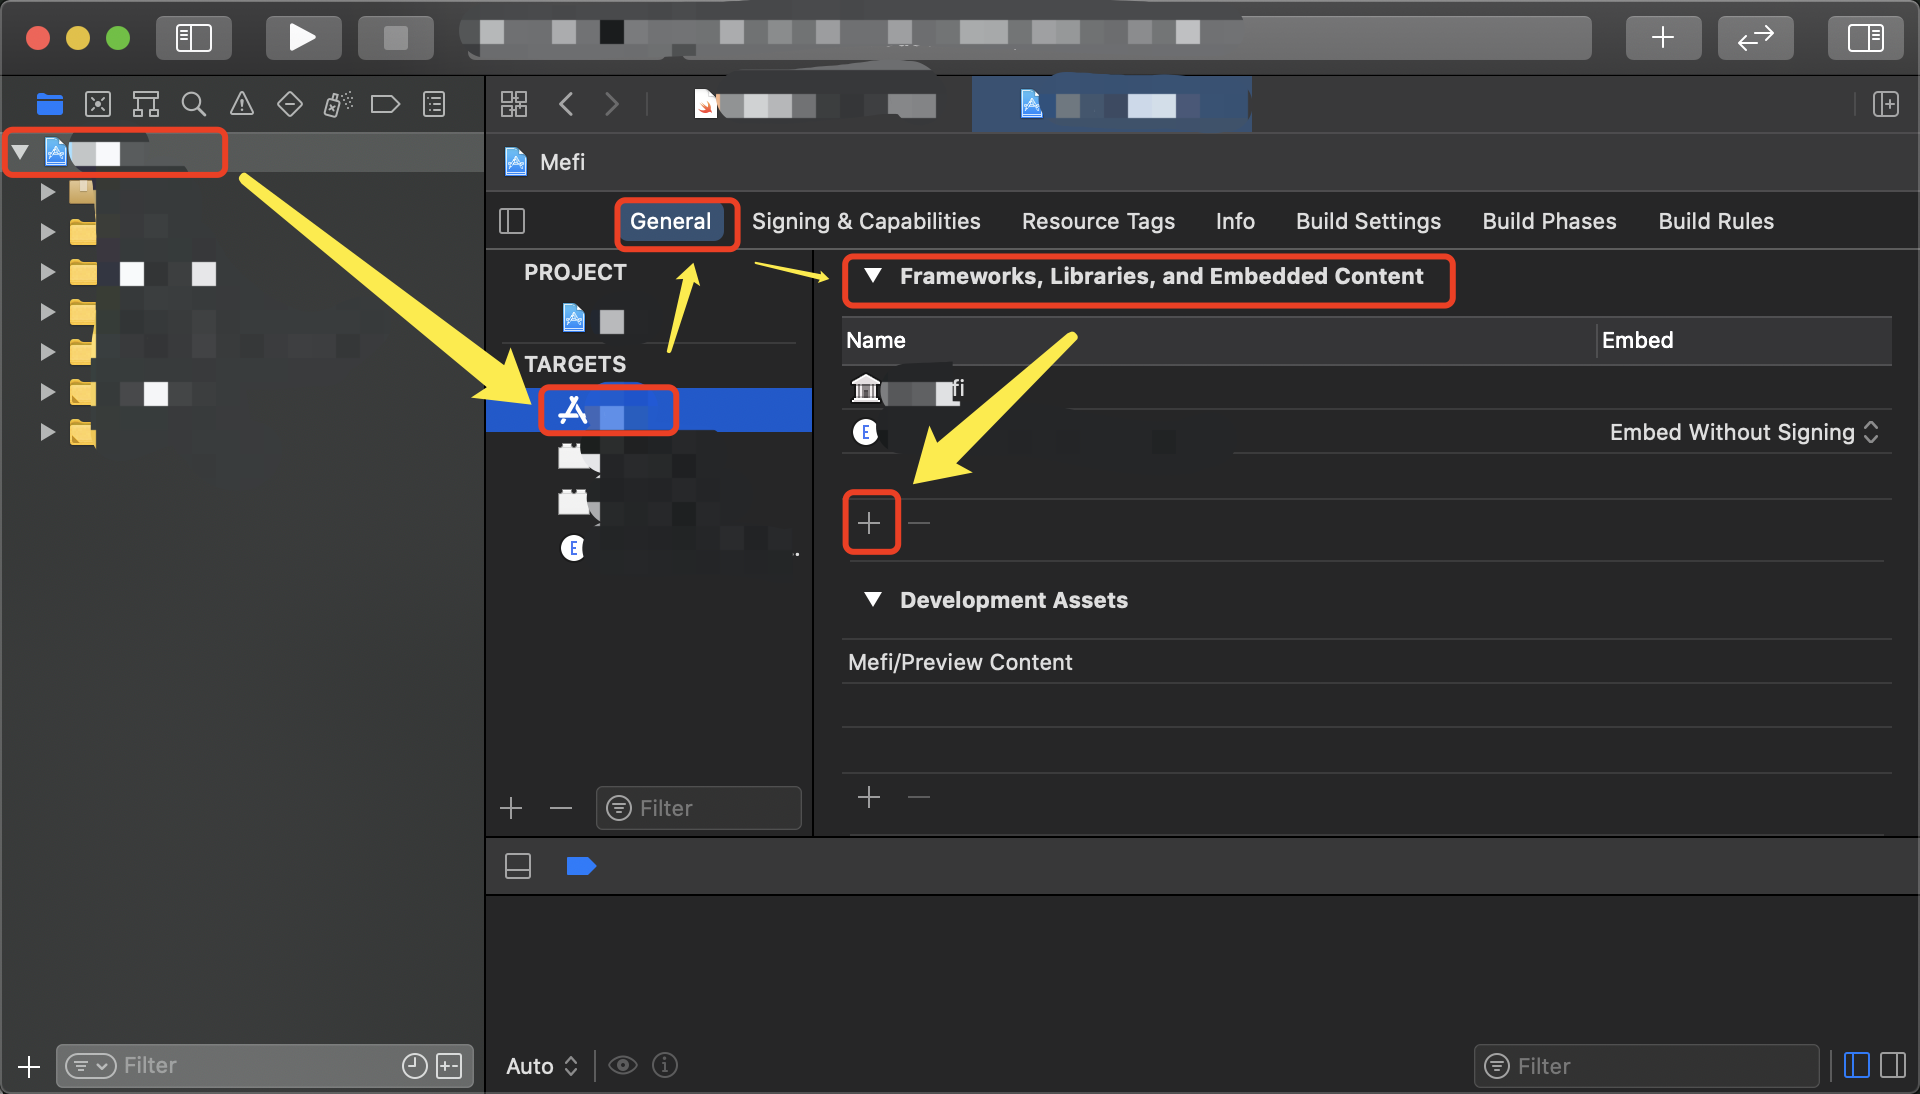Image resolution: width=1920 pixels, height=1094 pixels.
Task: Click the print description info icon
Action: [665, 1066]
